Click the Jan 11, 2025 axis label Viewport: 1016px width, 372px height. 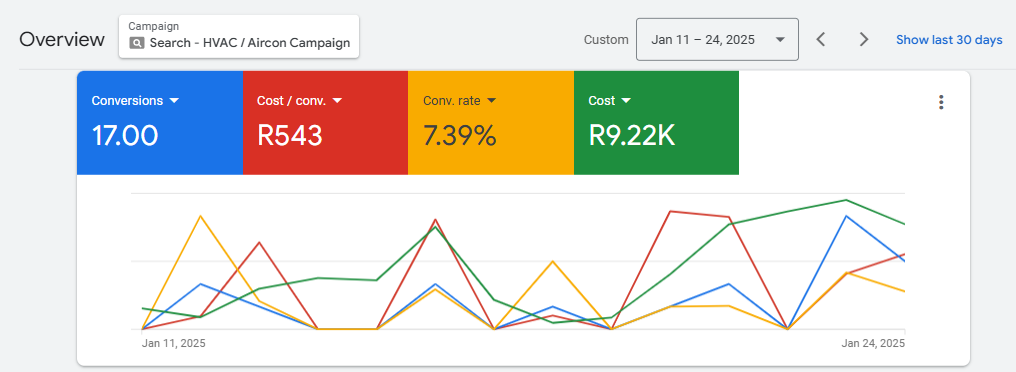pyautogui.click(x=174, y=343)
